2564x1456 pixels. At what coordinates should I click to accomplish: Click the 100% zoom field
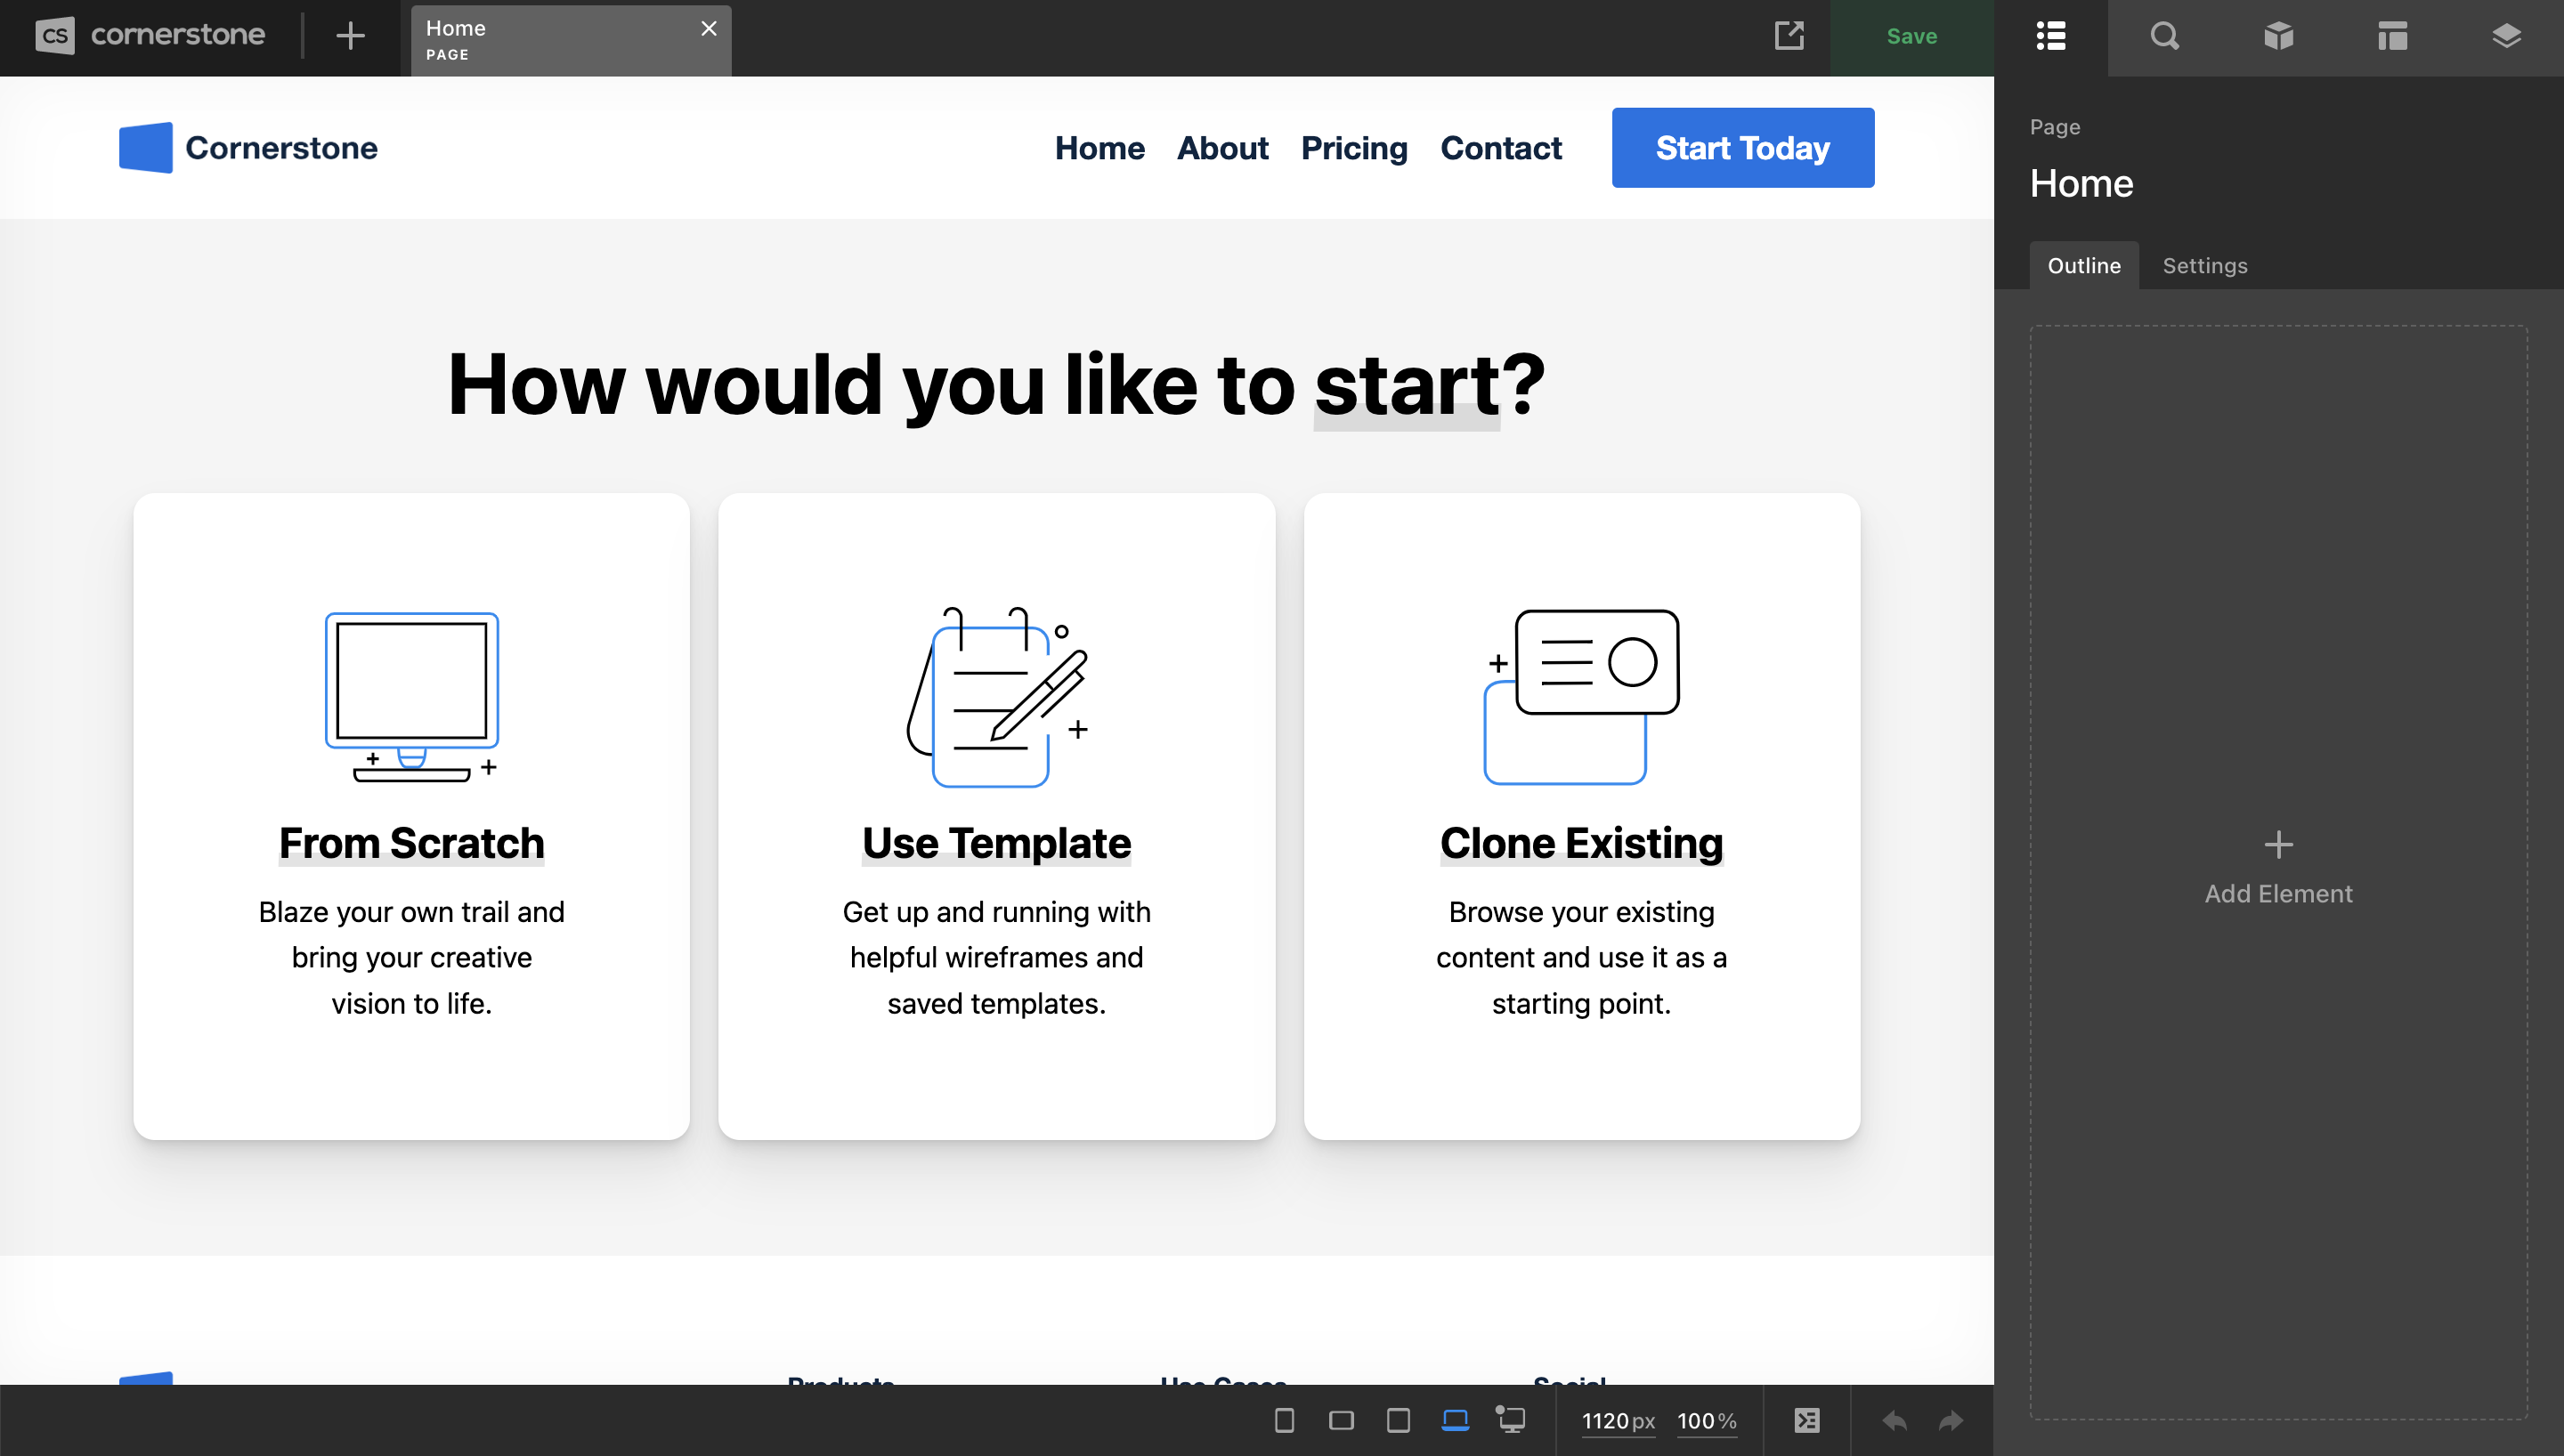[1705, 1420]
